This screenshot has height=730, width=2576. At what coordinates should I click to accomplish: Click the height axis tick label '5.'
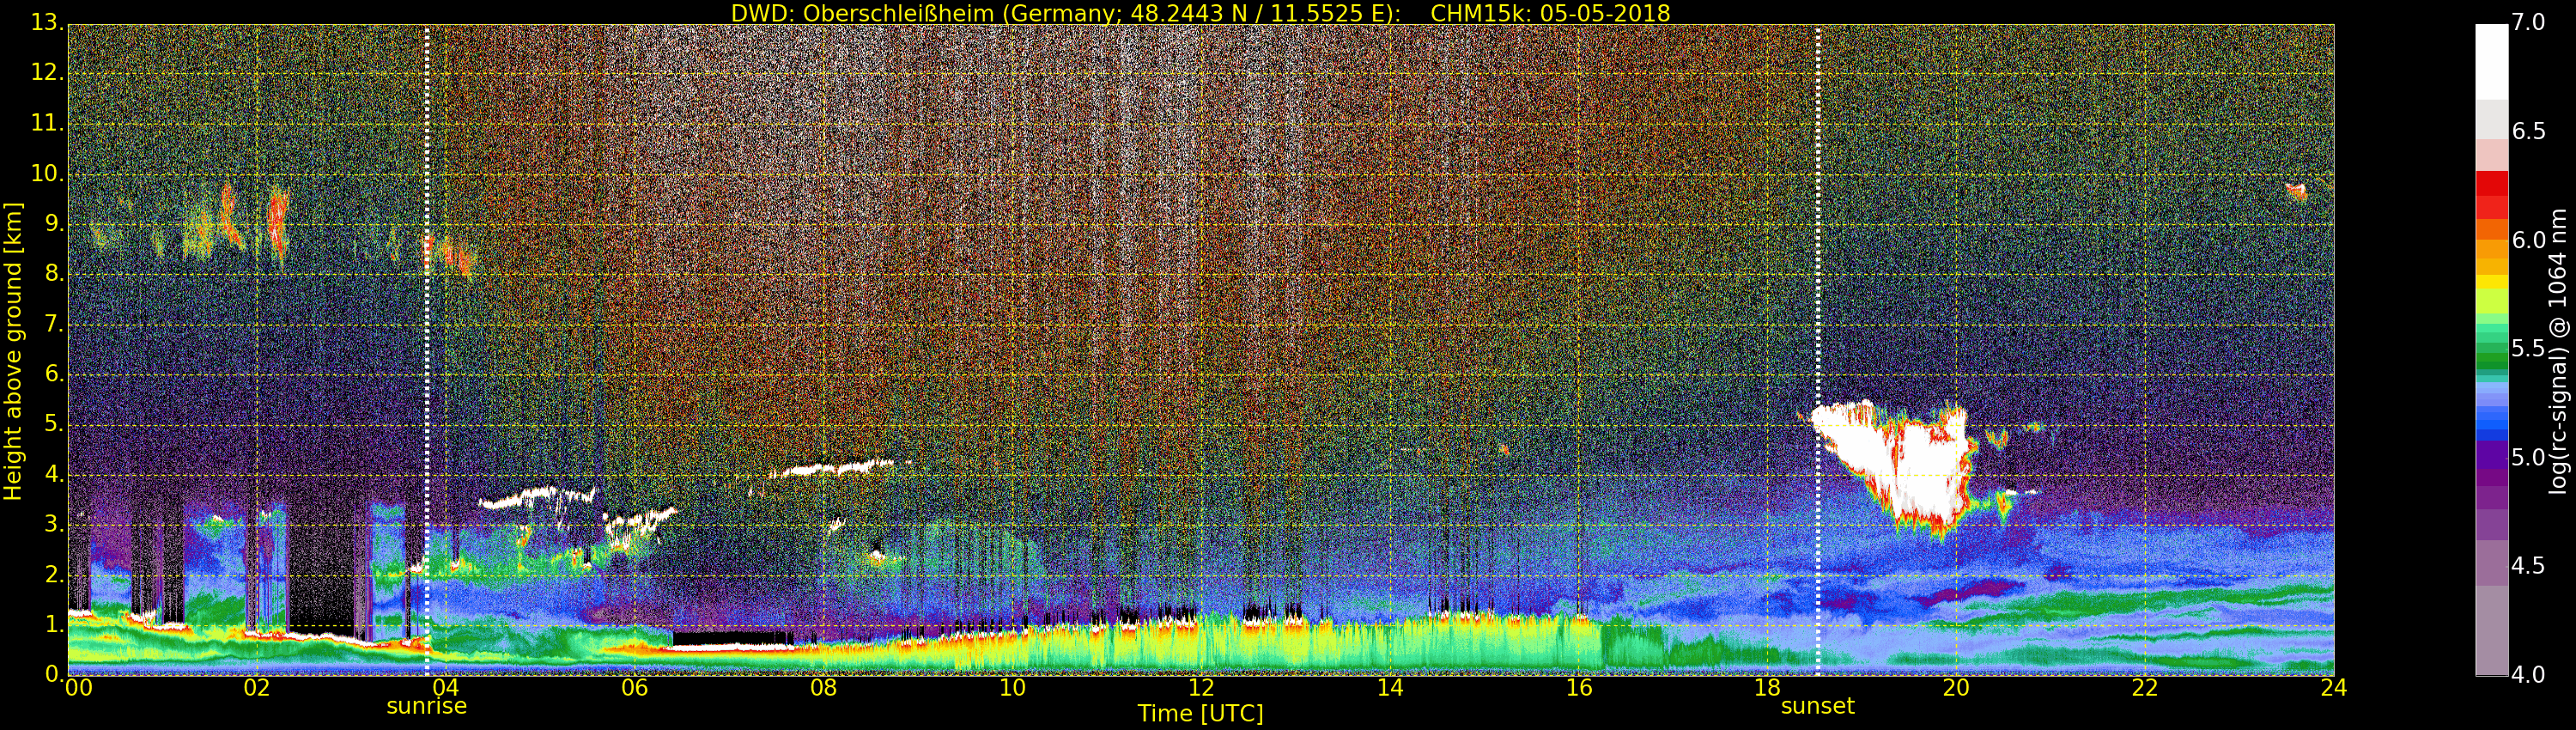(x=54, y=423)
